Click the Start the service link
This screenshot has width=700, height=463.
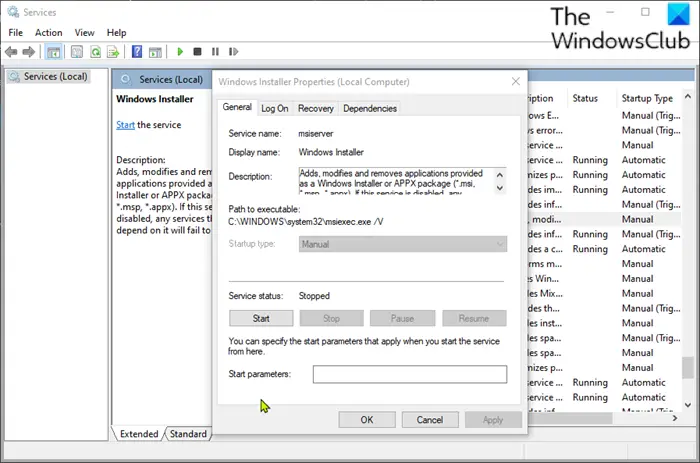(x=125, y=125)
